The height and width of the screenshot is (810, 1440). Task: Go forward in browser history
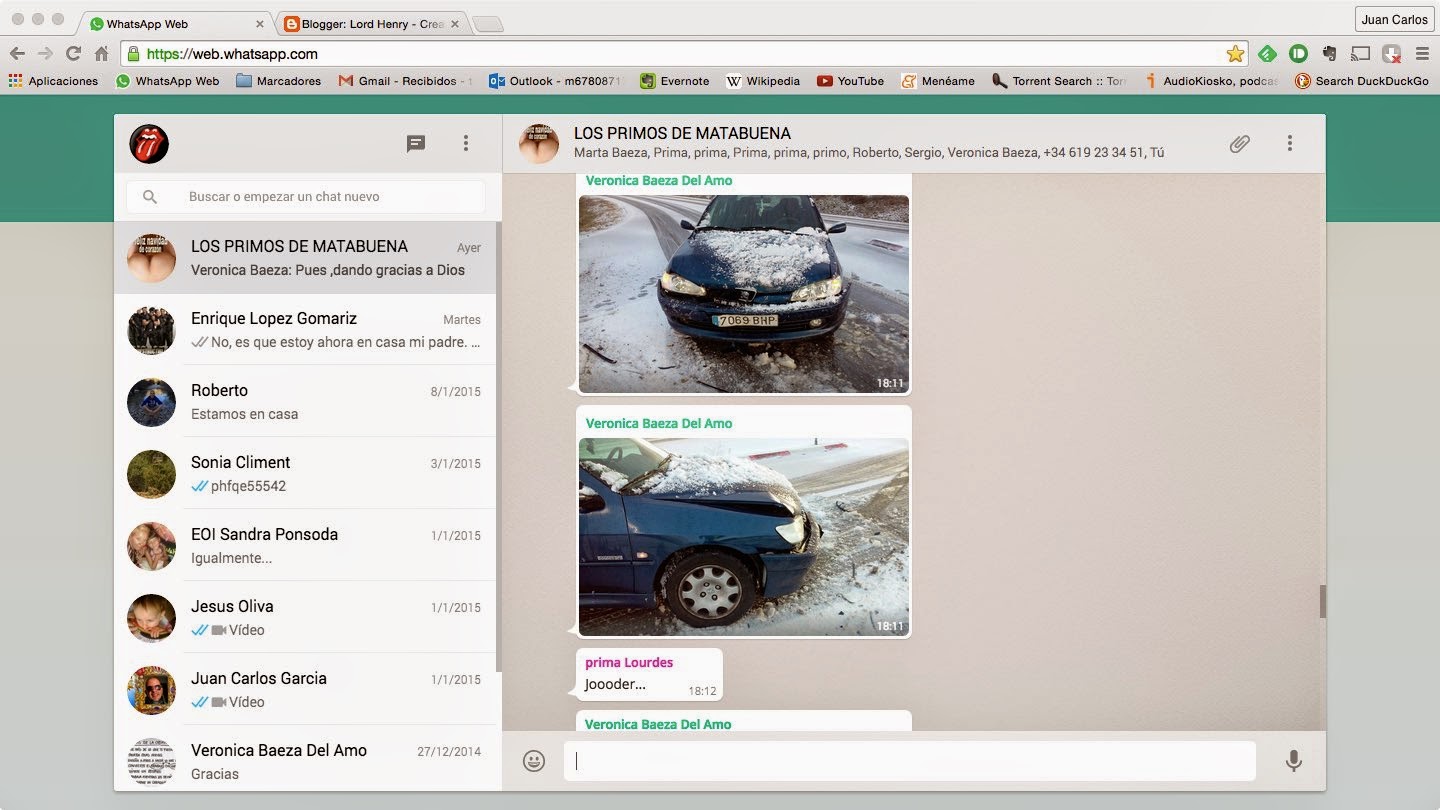45,54
